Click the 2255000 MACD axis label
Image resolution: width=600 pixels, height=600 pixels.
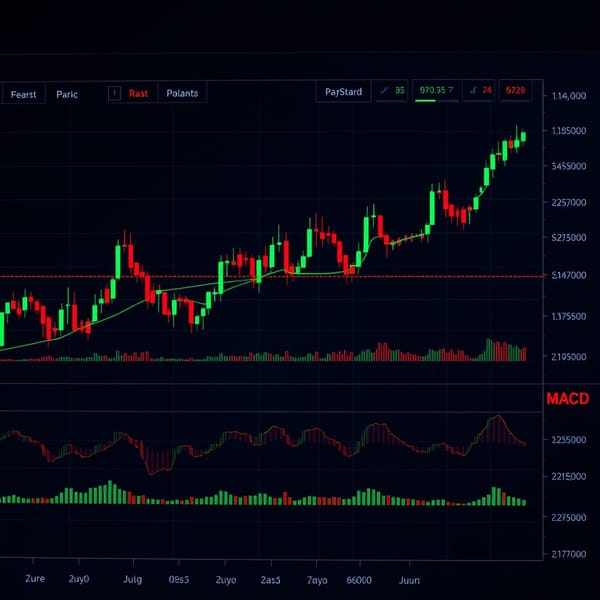569,440
